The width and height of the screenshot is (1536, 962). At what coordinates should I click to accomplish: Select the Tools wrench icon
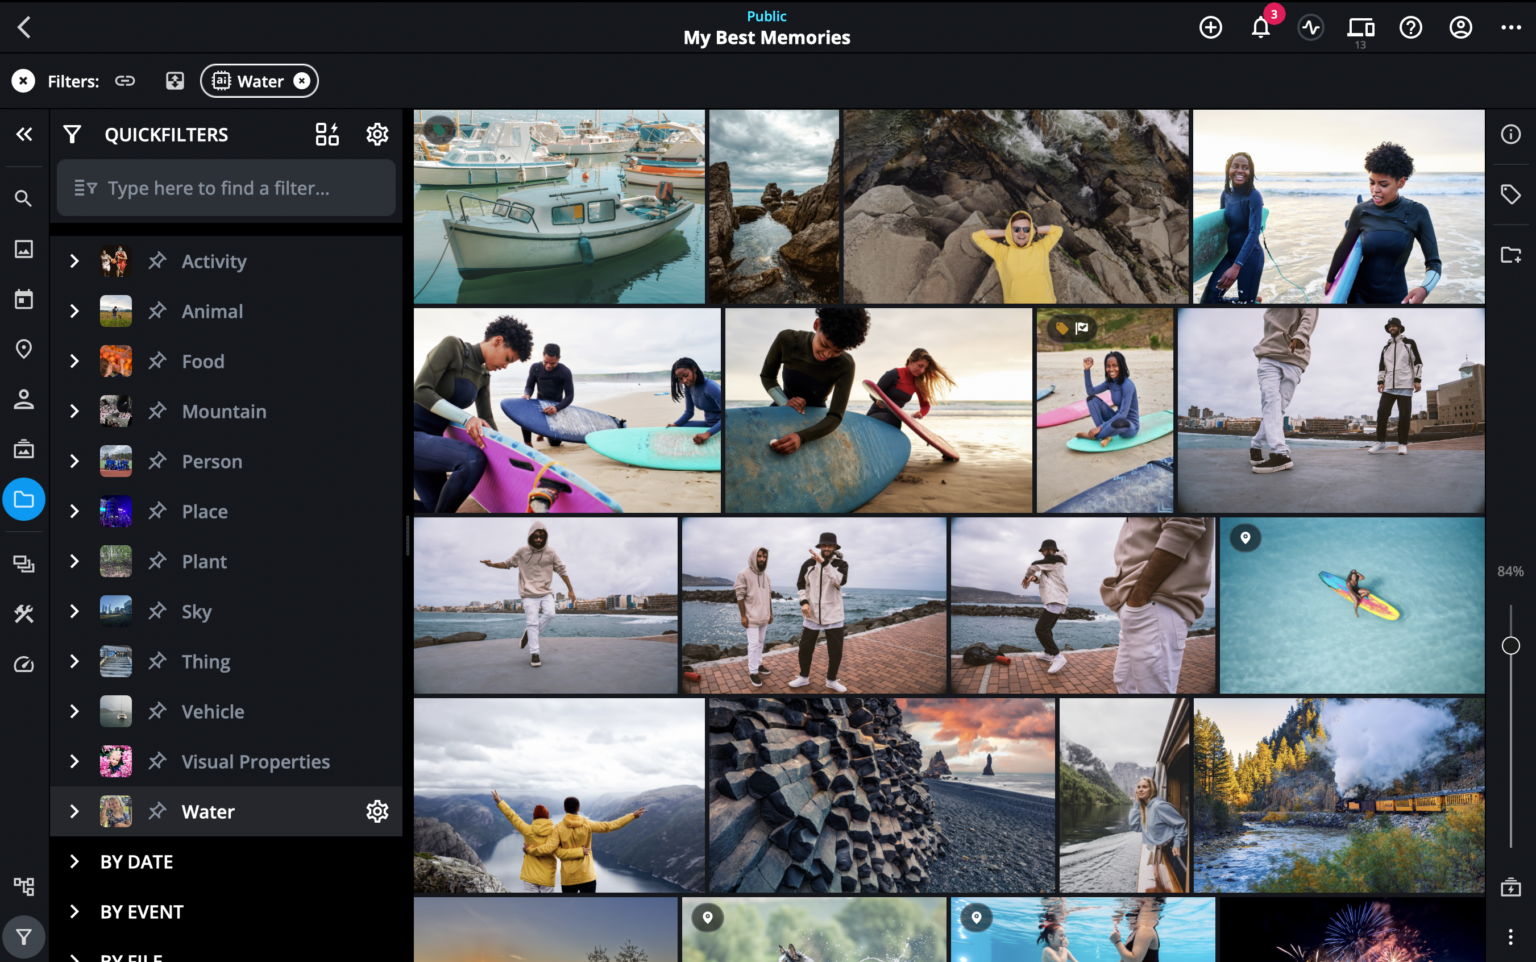23,613
